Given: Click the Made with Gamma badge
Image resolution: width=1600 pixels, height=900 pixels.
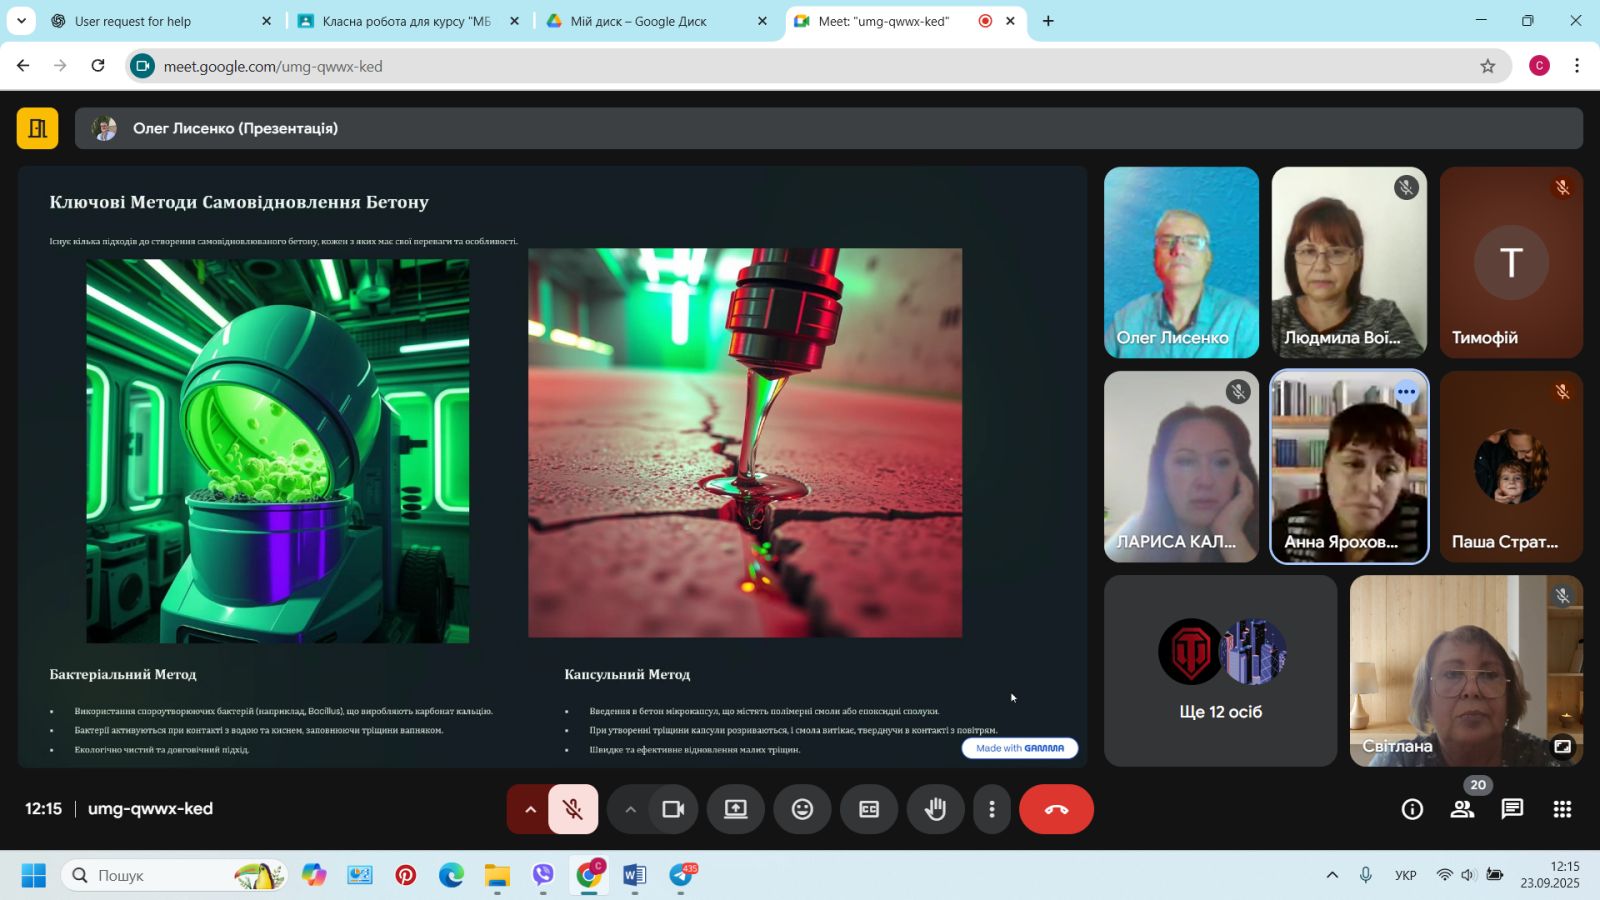Looking at the screenshot, I should coord(1019,748).
